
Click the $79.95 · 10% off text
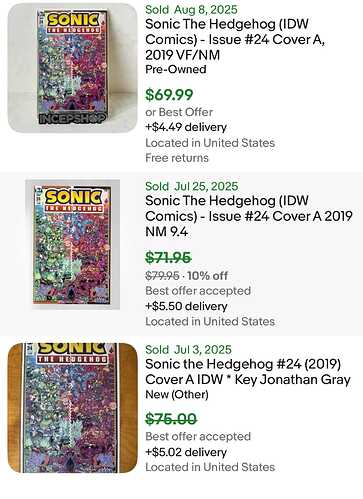point(186,276)
